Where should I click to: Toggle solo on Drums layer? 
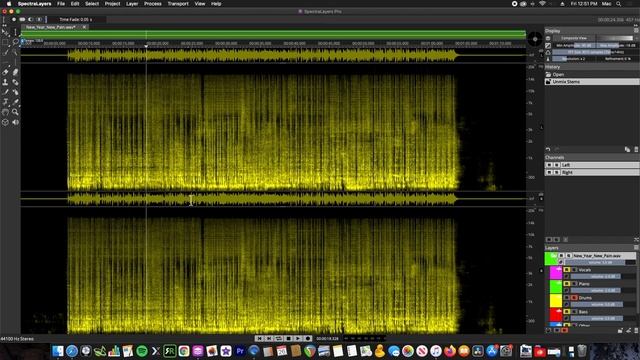coord(574,298)
